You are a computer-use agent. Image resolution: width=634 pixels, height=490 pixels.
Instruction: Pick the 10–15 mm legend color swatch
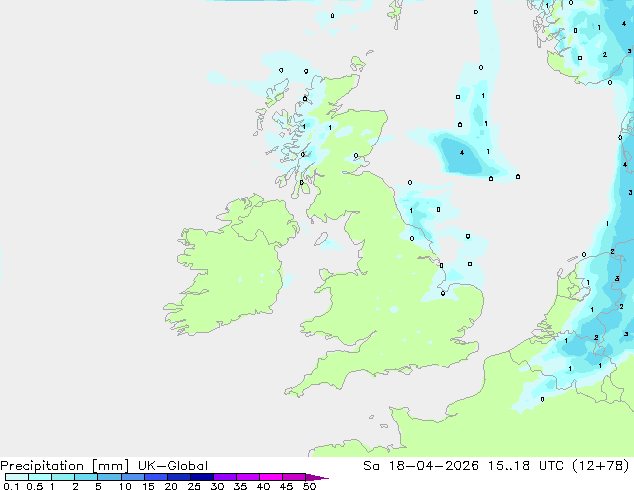coord(132,477)
